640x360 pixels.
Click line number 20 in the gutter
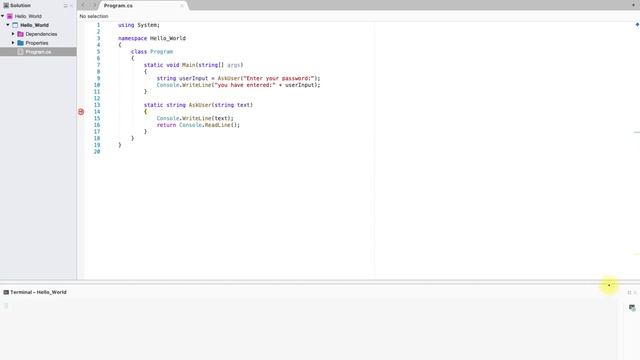pyautogui.click(x=97, y=151)
